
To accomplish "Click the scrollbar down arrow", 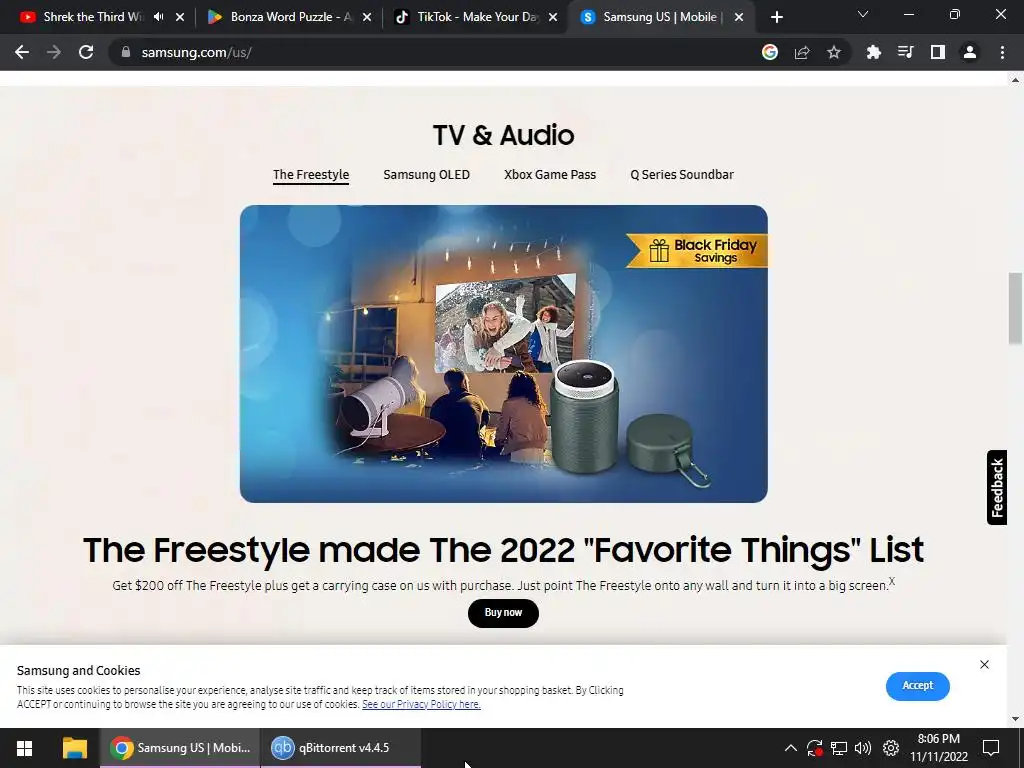I will 1015,719.
